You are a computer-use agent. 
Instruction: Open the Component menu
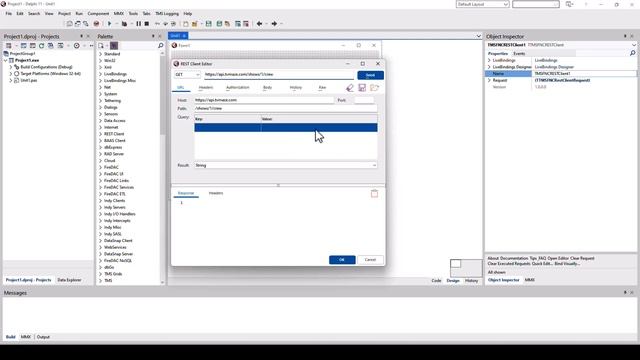98,13
